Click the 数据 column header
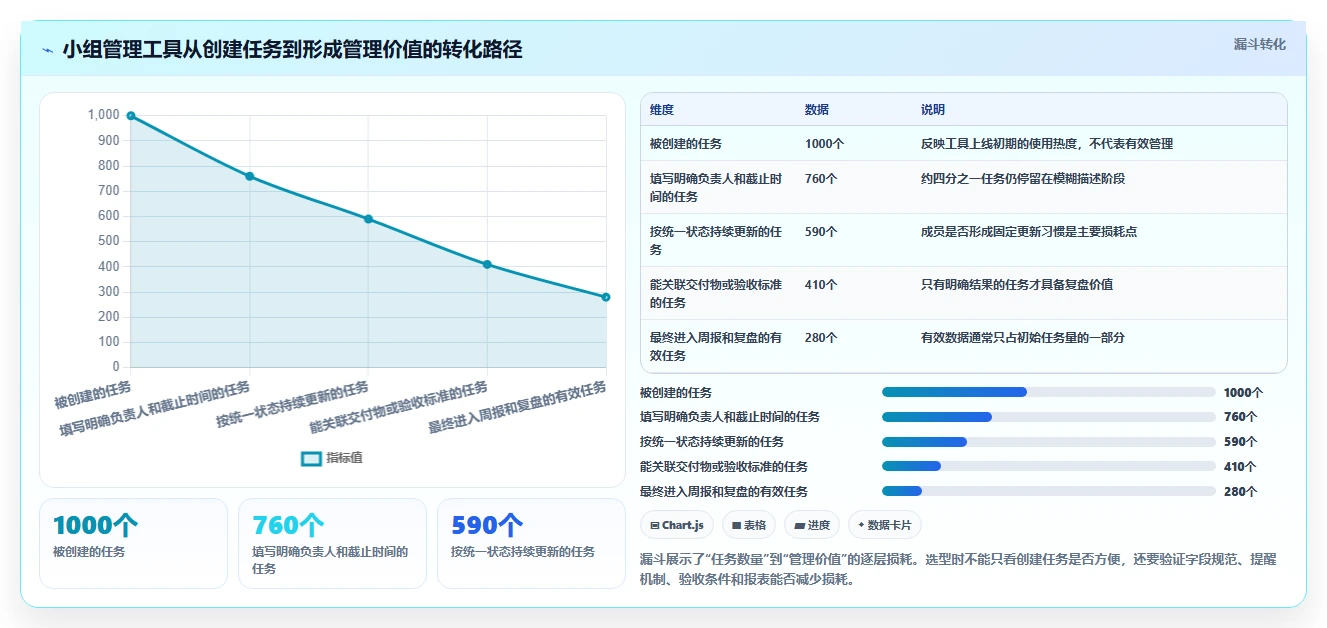 click(x=817, y=110)
